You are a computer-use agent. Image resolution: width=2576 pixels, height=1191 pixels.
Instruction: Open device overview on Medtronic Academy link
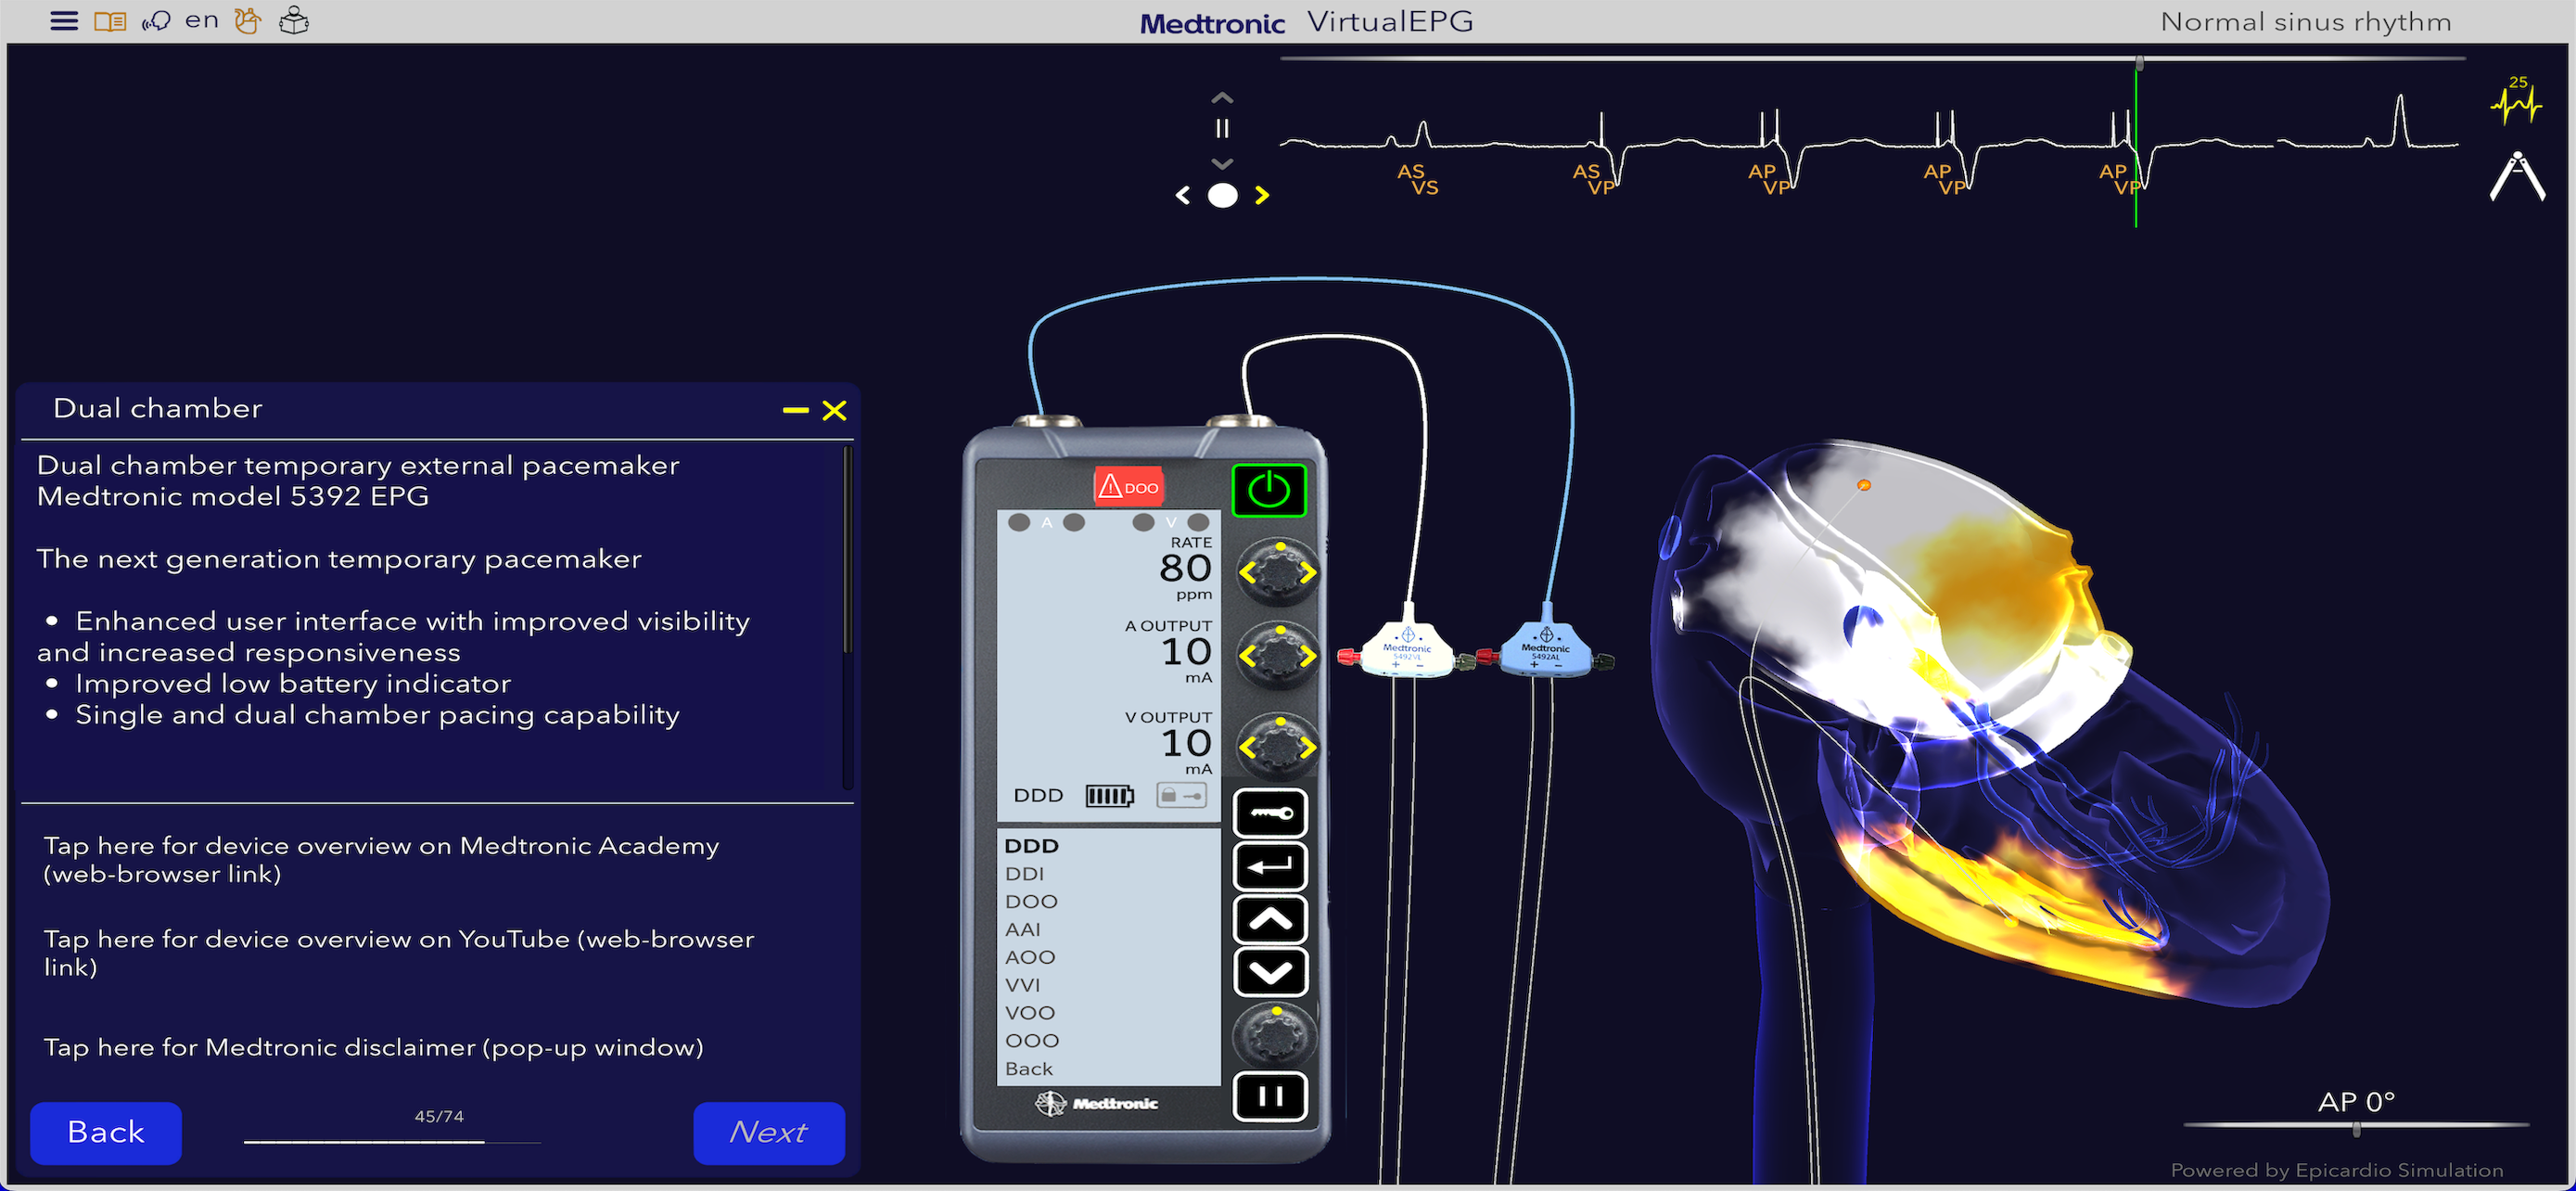tap(381, 859)
